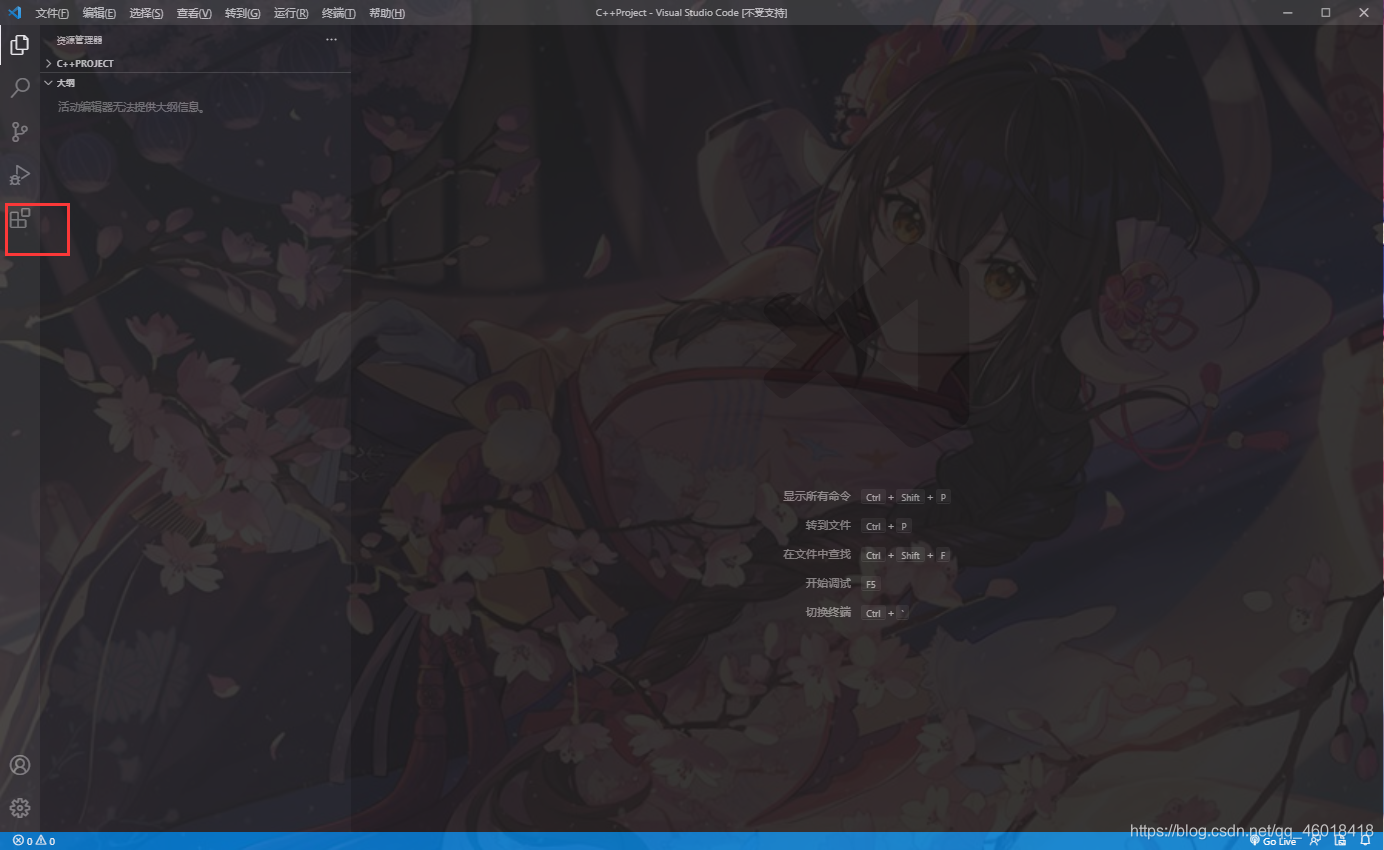
Task: Open the Accounts menu icon
Action: 19,765
